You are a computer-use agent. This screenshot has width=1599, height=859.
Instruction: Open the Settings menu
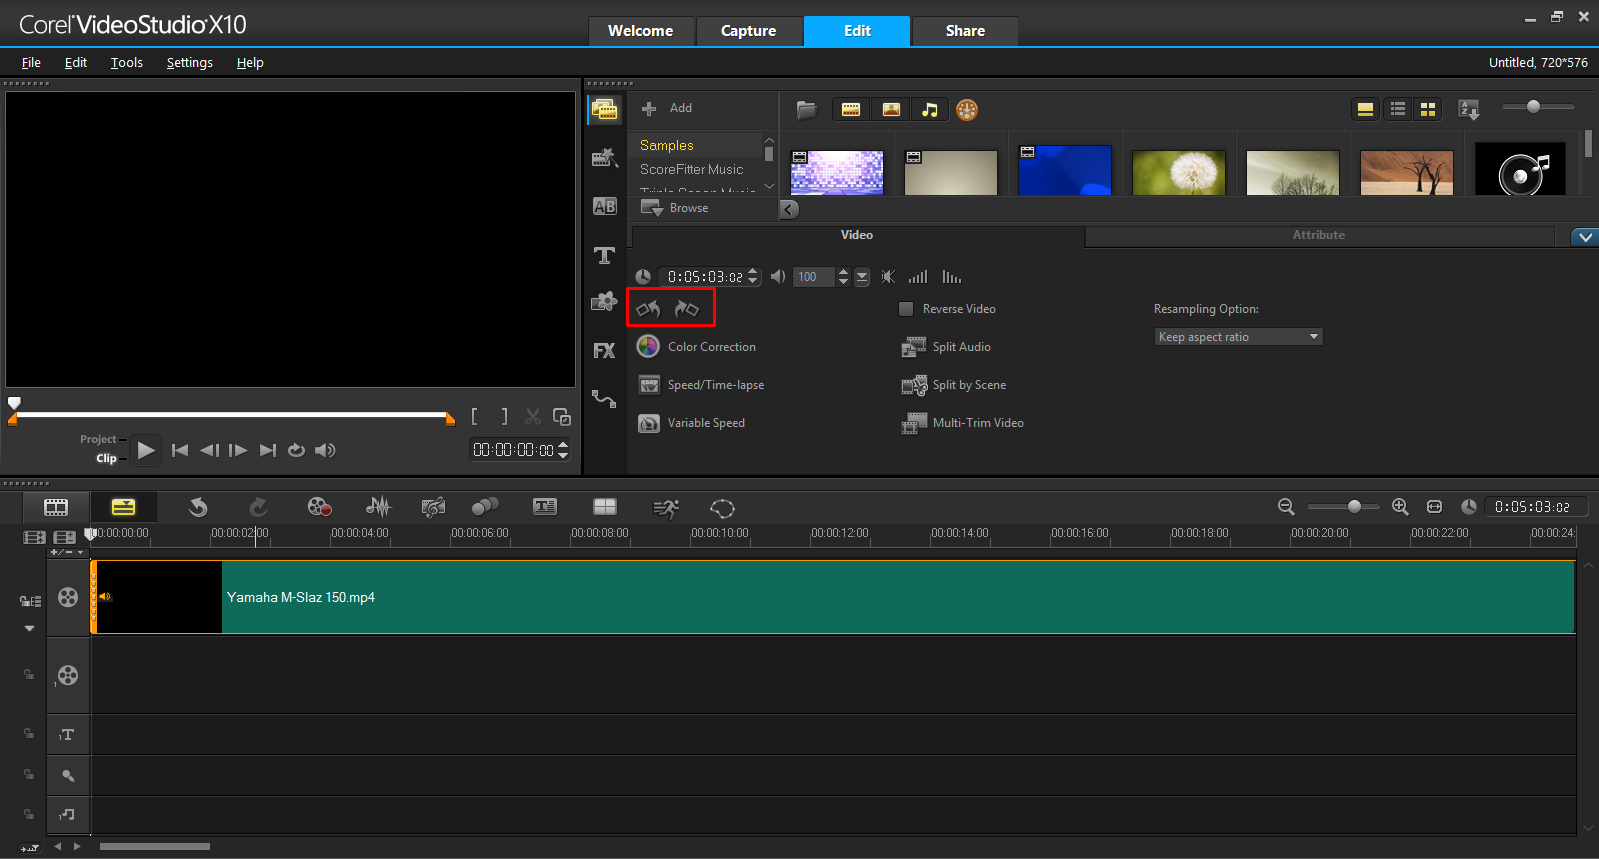tap(189, 62)
